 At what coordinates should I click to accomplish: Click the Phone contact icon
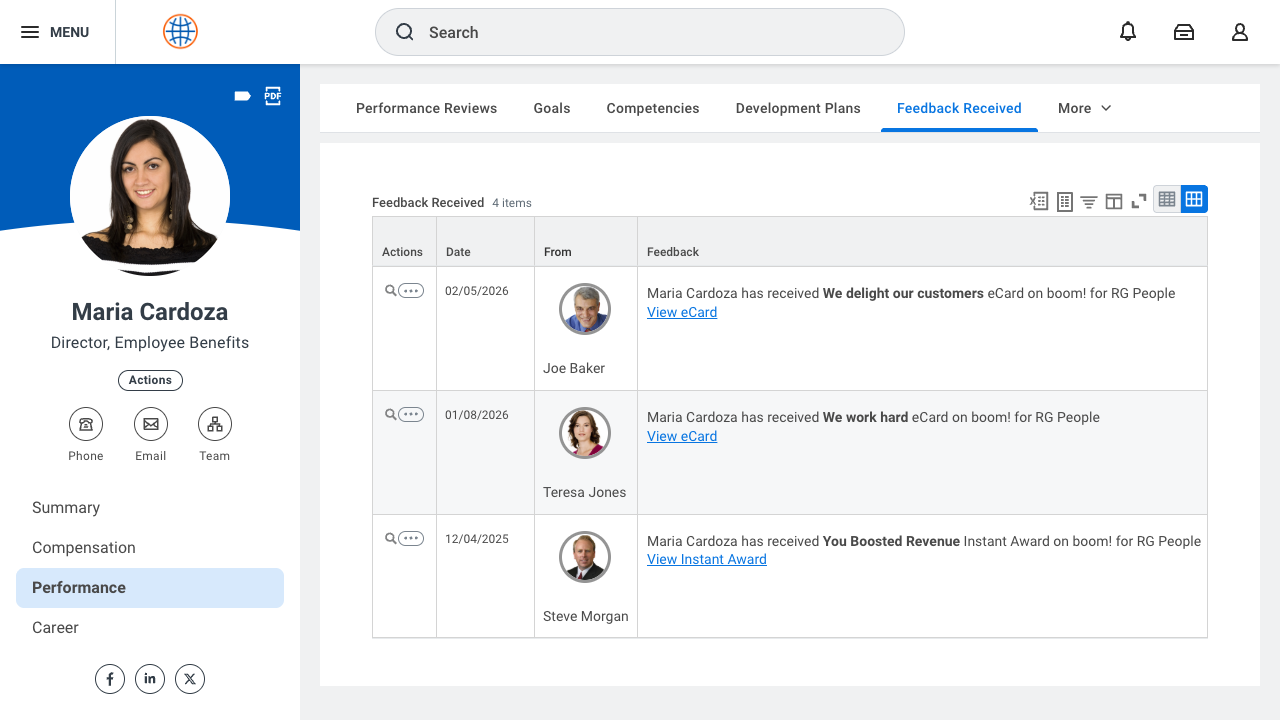point(86,424)
